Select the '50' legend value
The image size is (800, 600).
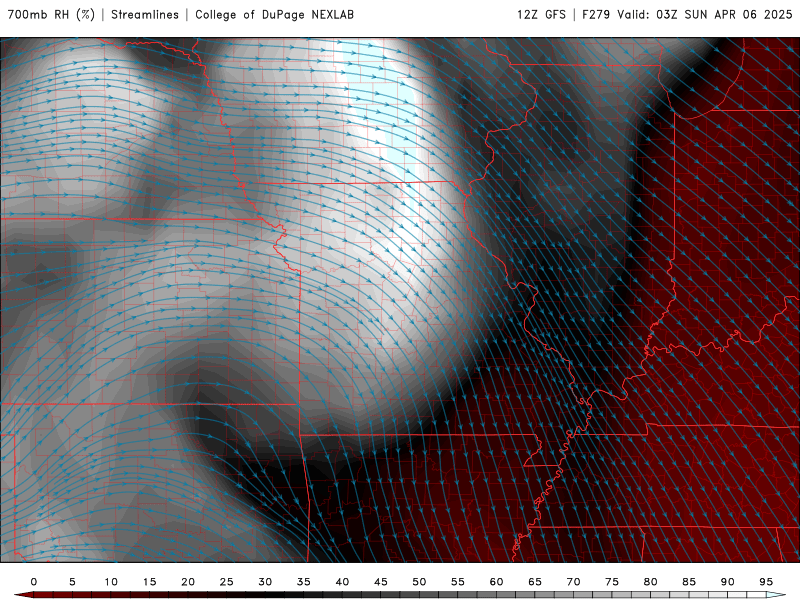[x=419, y=582]
